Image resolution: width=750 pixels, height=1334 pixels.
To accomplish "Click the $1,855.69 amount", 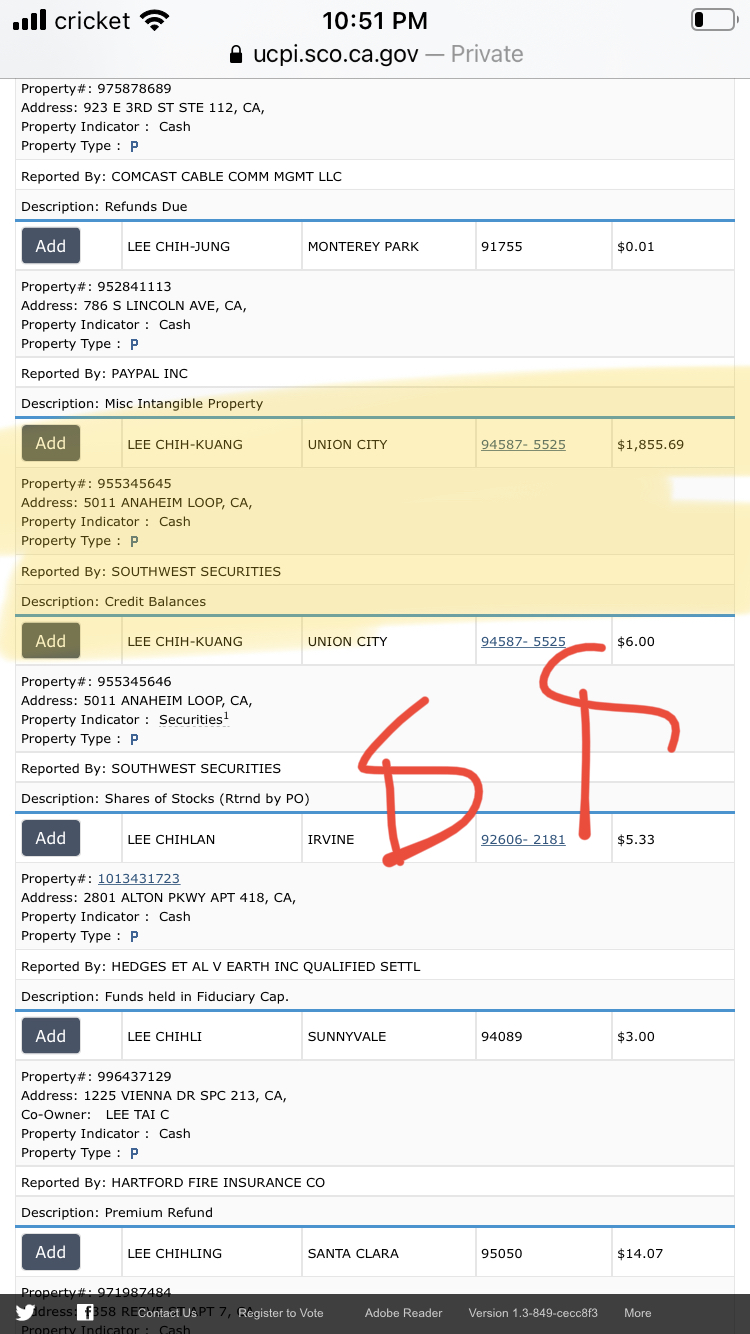I will pyautogui.click(x=651, y=444).
